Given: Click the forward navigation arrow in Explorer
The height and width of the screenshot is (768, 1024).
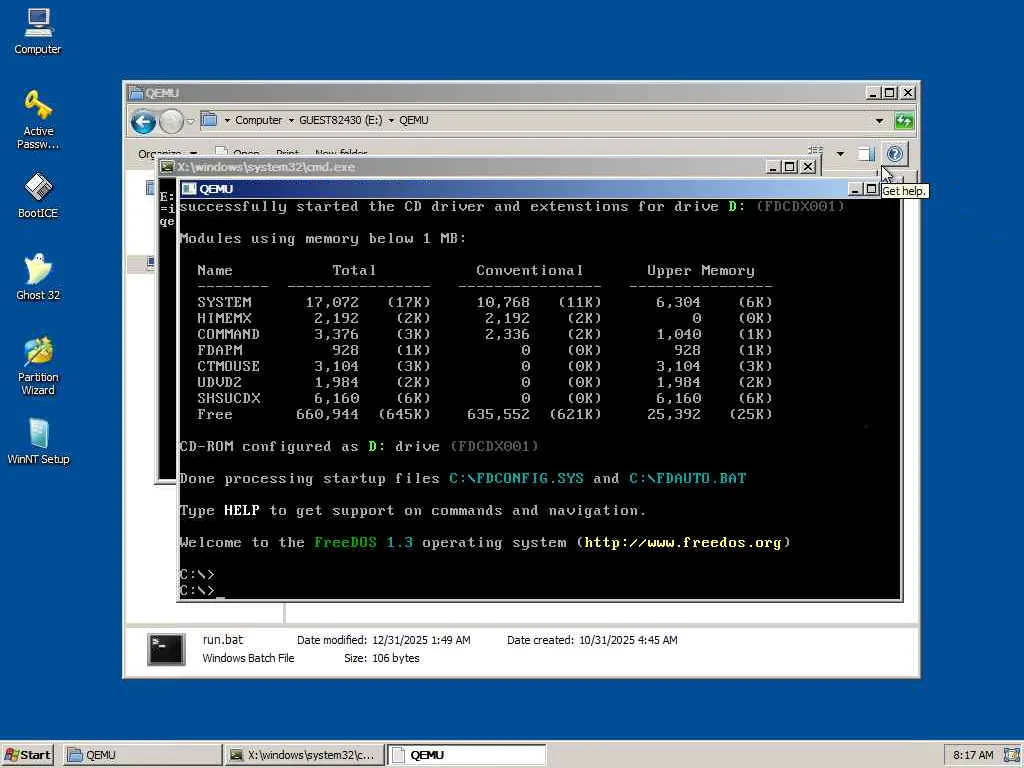Looking at the screenshot, I should pos(171,121).
